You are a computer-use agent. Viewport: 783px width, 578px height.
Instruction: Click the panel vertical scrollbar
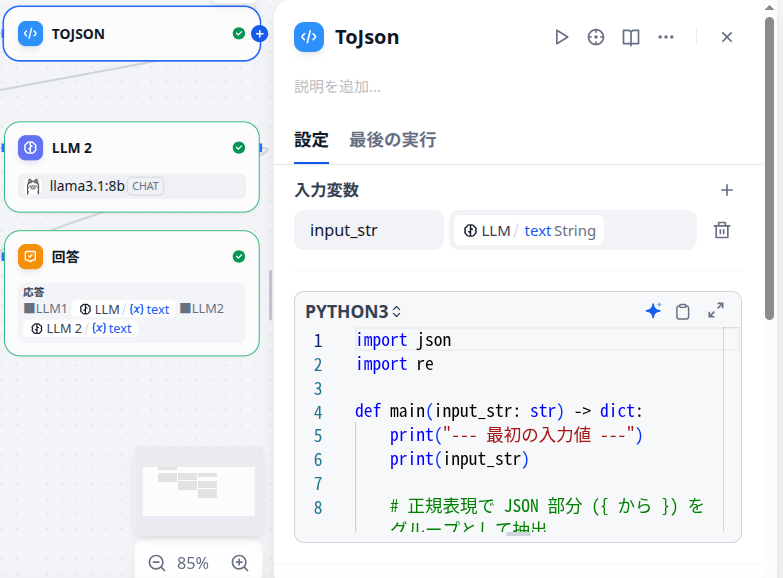pos(770,168)
